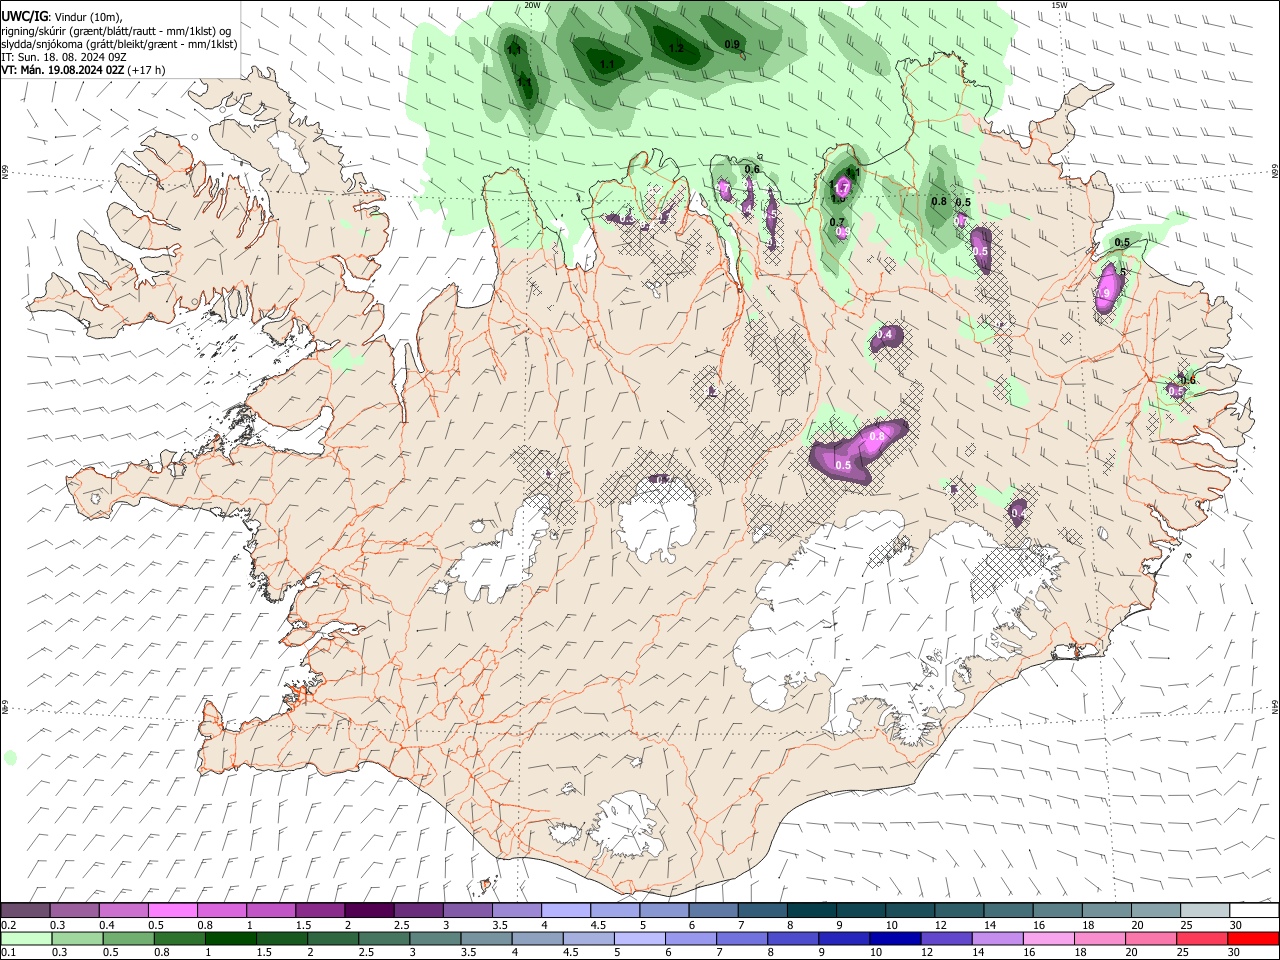Select the bottom-row rain swatch labeled 2

[x=332, y=938]
